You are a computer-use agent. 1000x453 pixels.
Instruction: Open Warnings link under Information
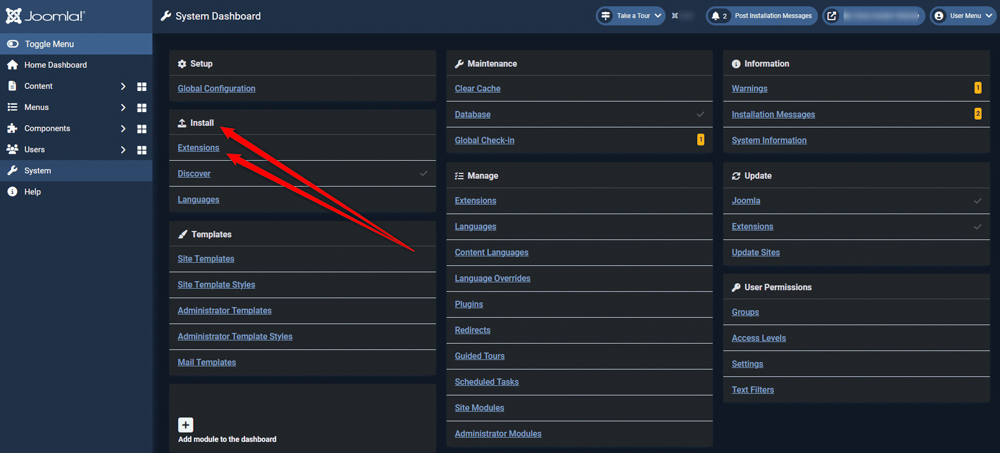click(749, 89)
